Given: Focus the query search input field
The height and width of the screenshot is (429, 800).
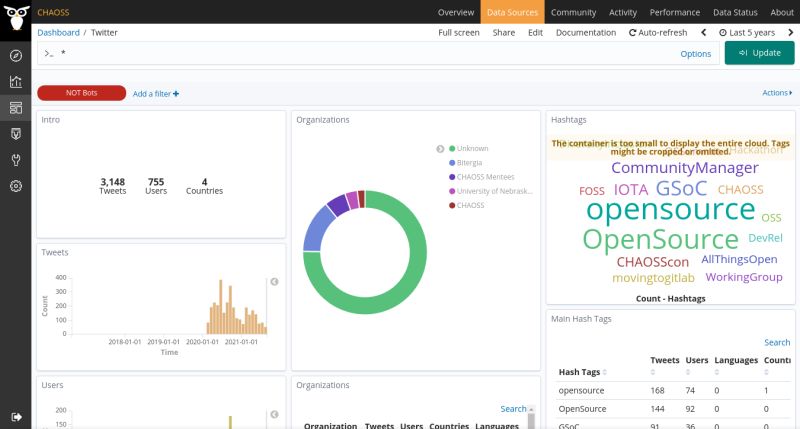Looking at the screenshot, I should point(357,53).
